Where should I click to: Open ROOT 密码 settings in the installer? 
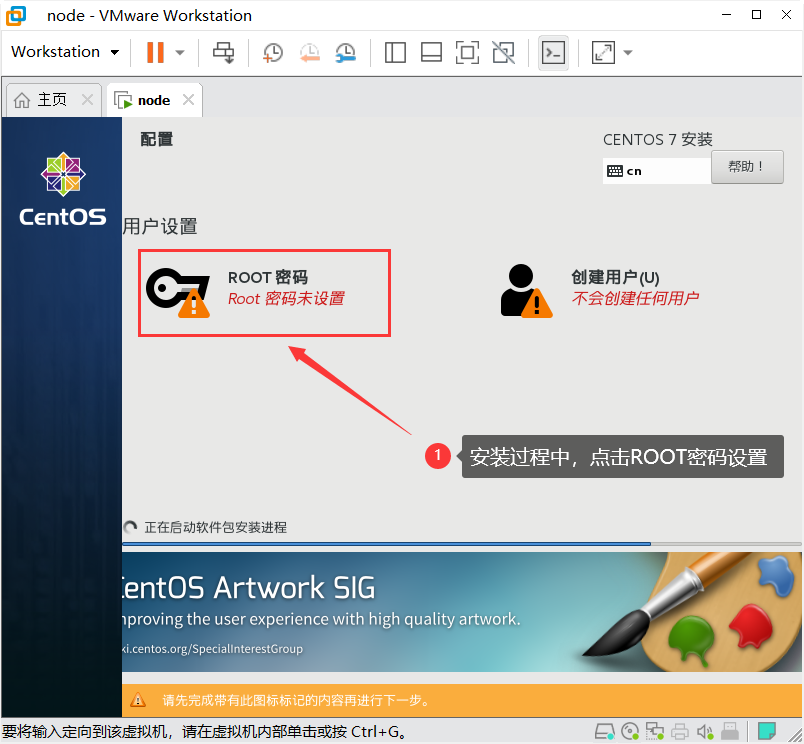(264, 292)
